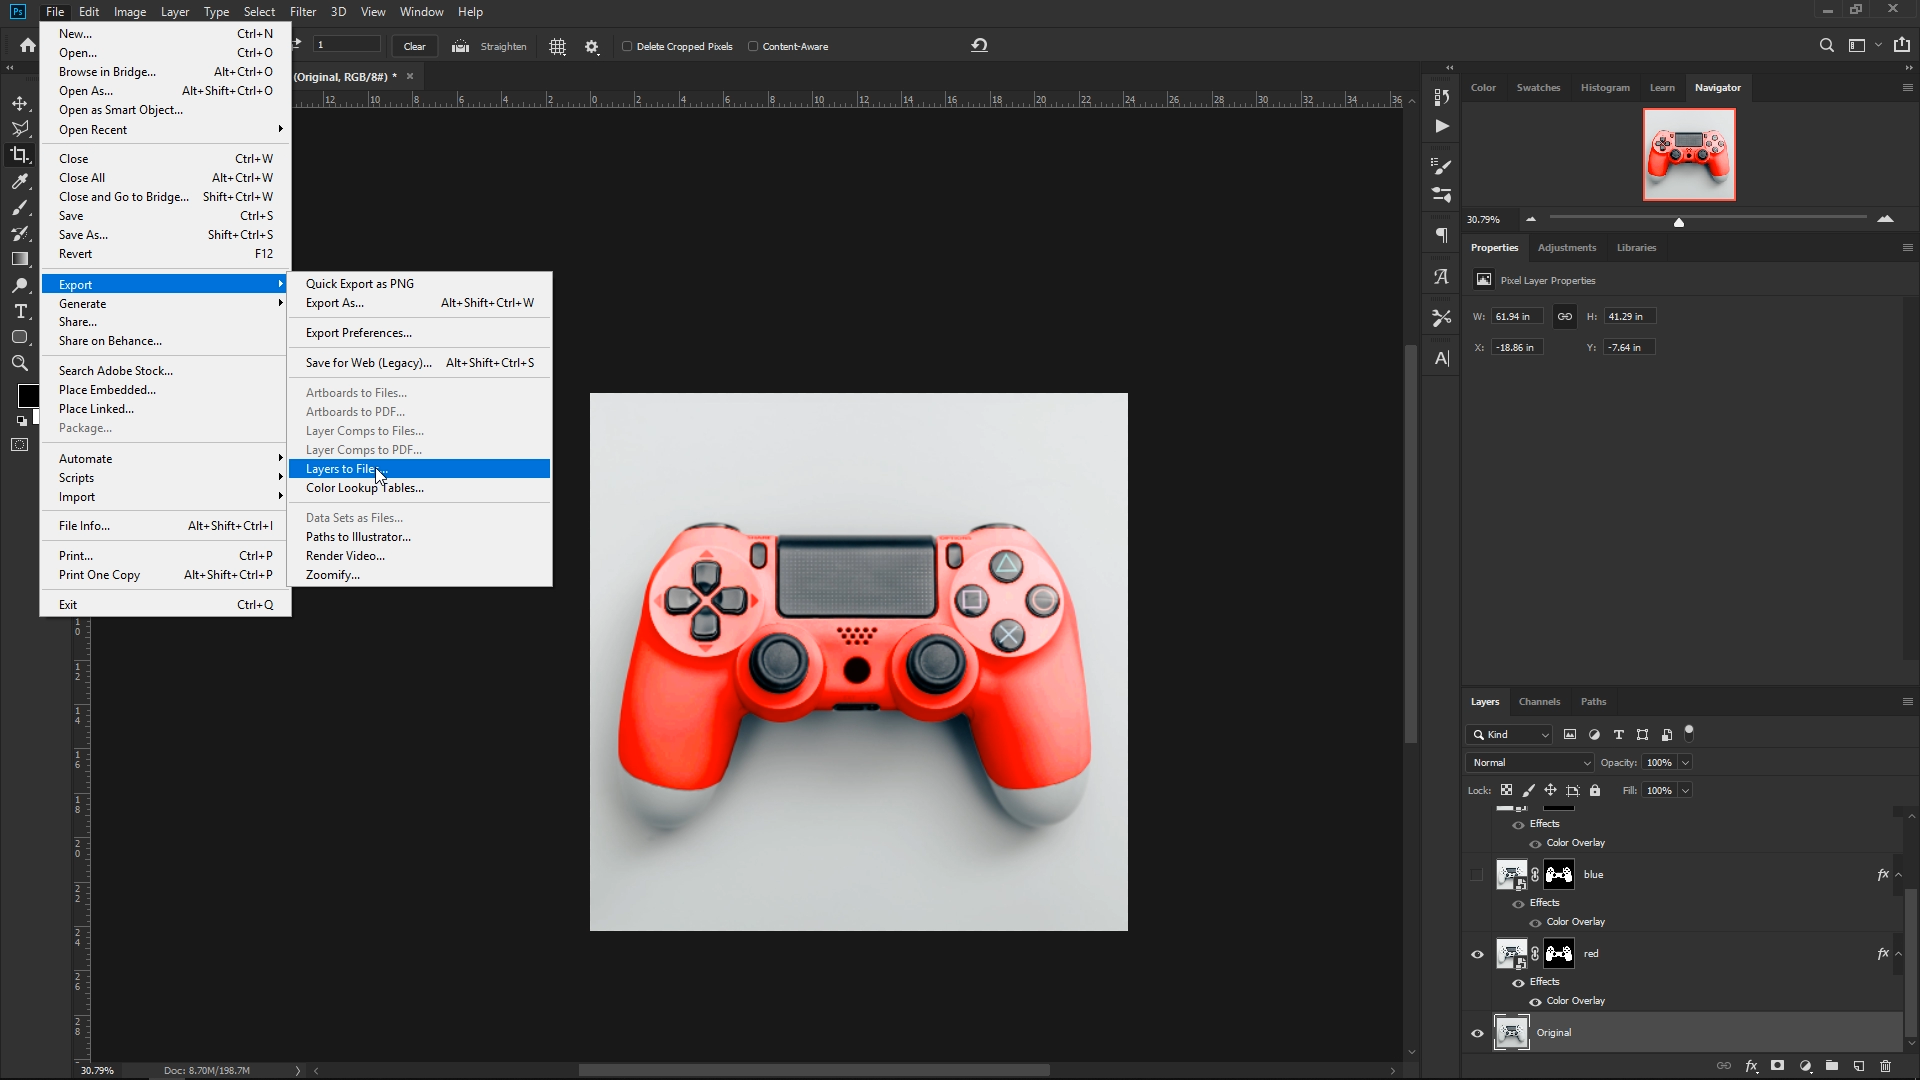Toggle Delete Cropped Pixels checkbox
1920x1080 pixels.
point(627,46)
